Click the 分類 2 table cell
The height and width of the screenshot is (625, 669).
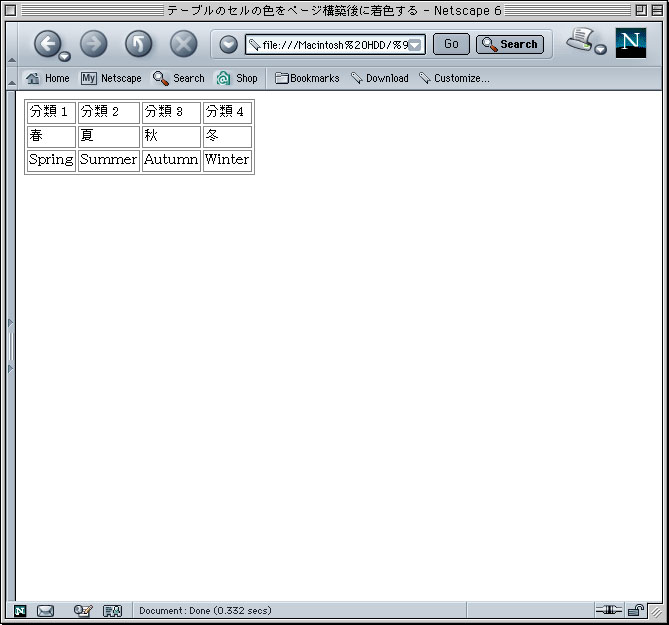109,112
